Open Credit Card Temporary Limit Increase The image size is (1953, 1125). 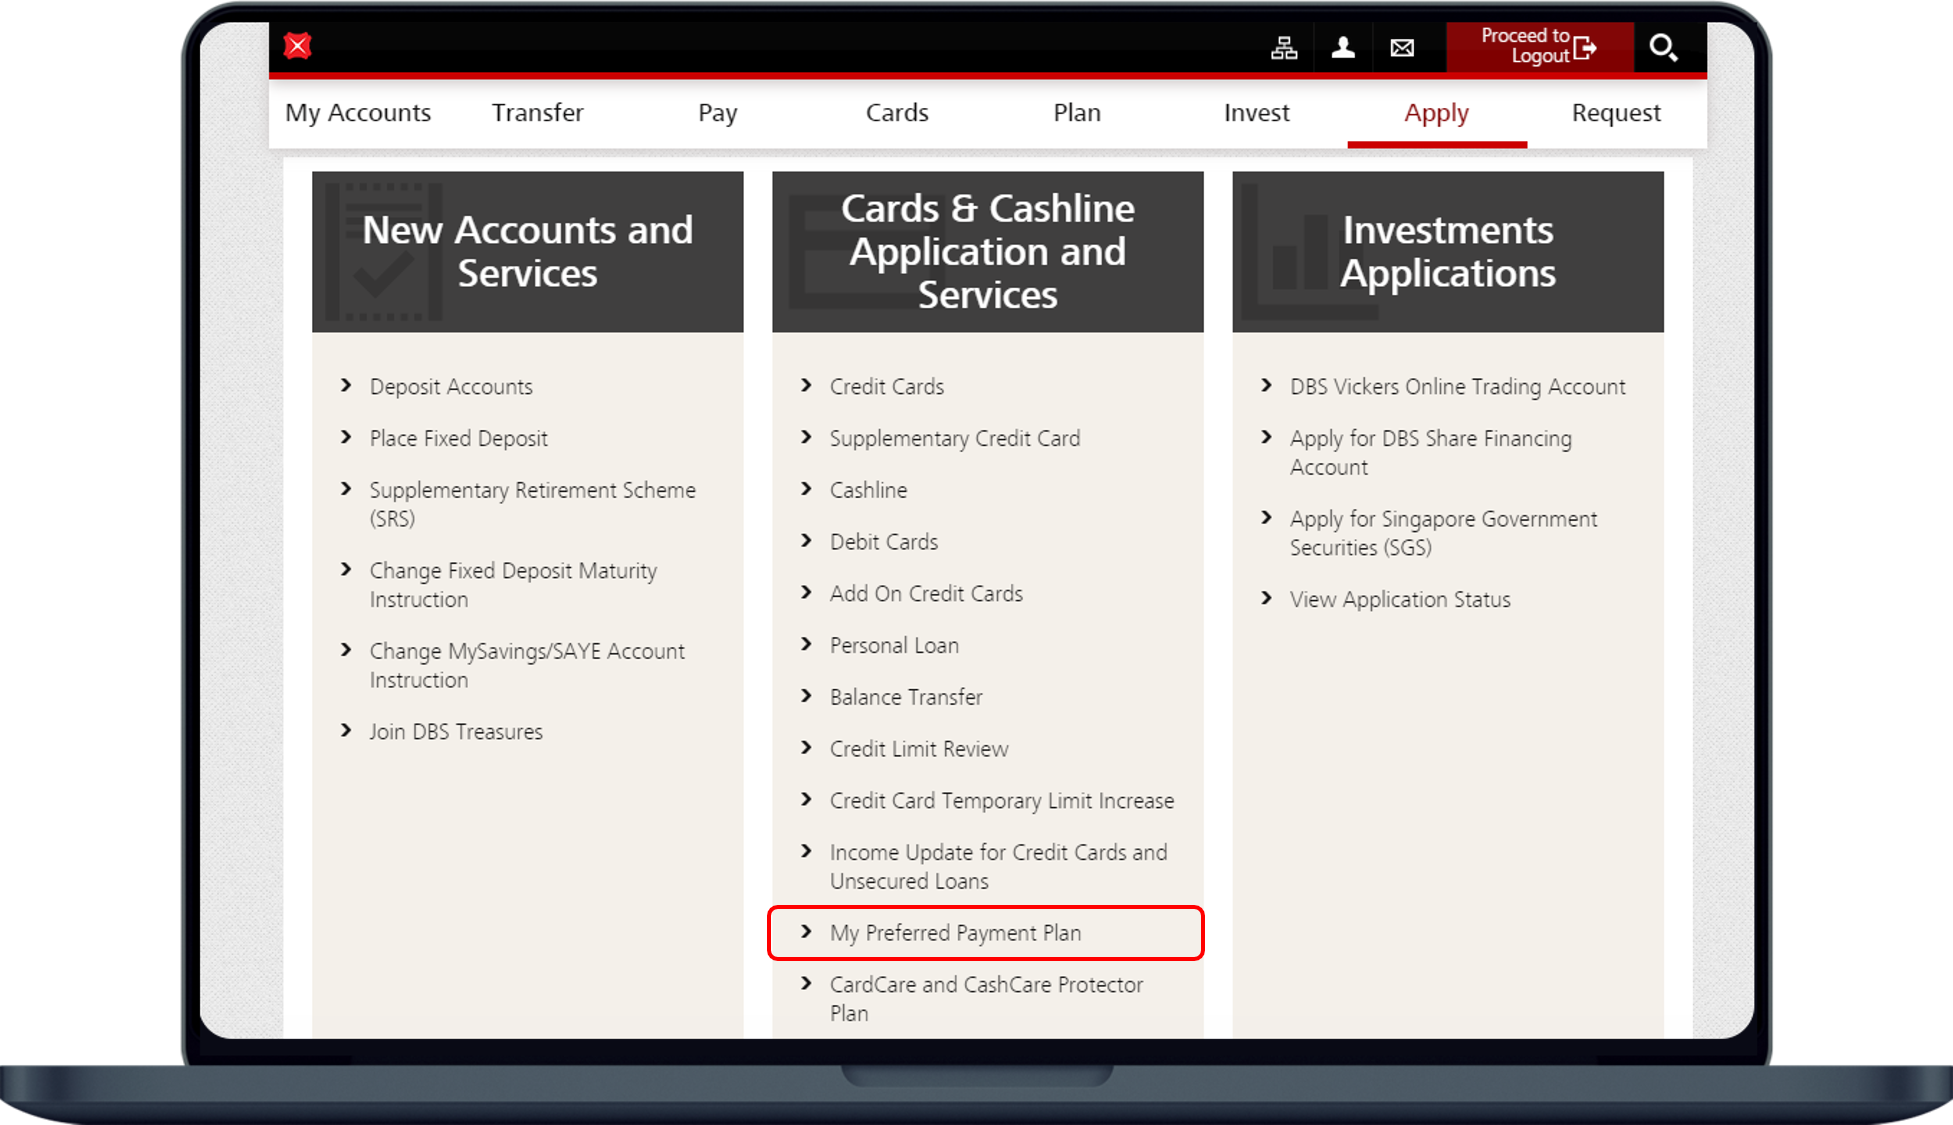point(1002,801)
